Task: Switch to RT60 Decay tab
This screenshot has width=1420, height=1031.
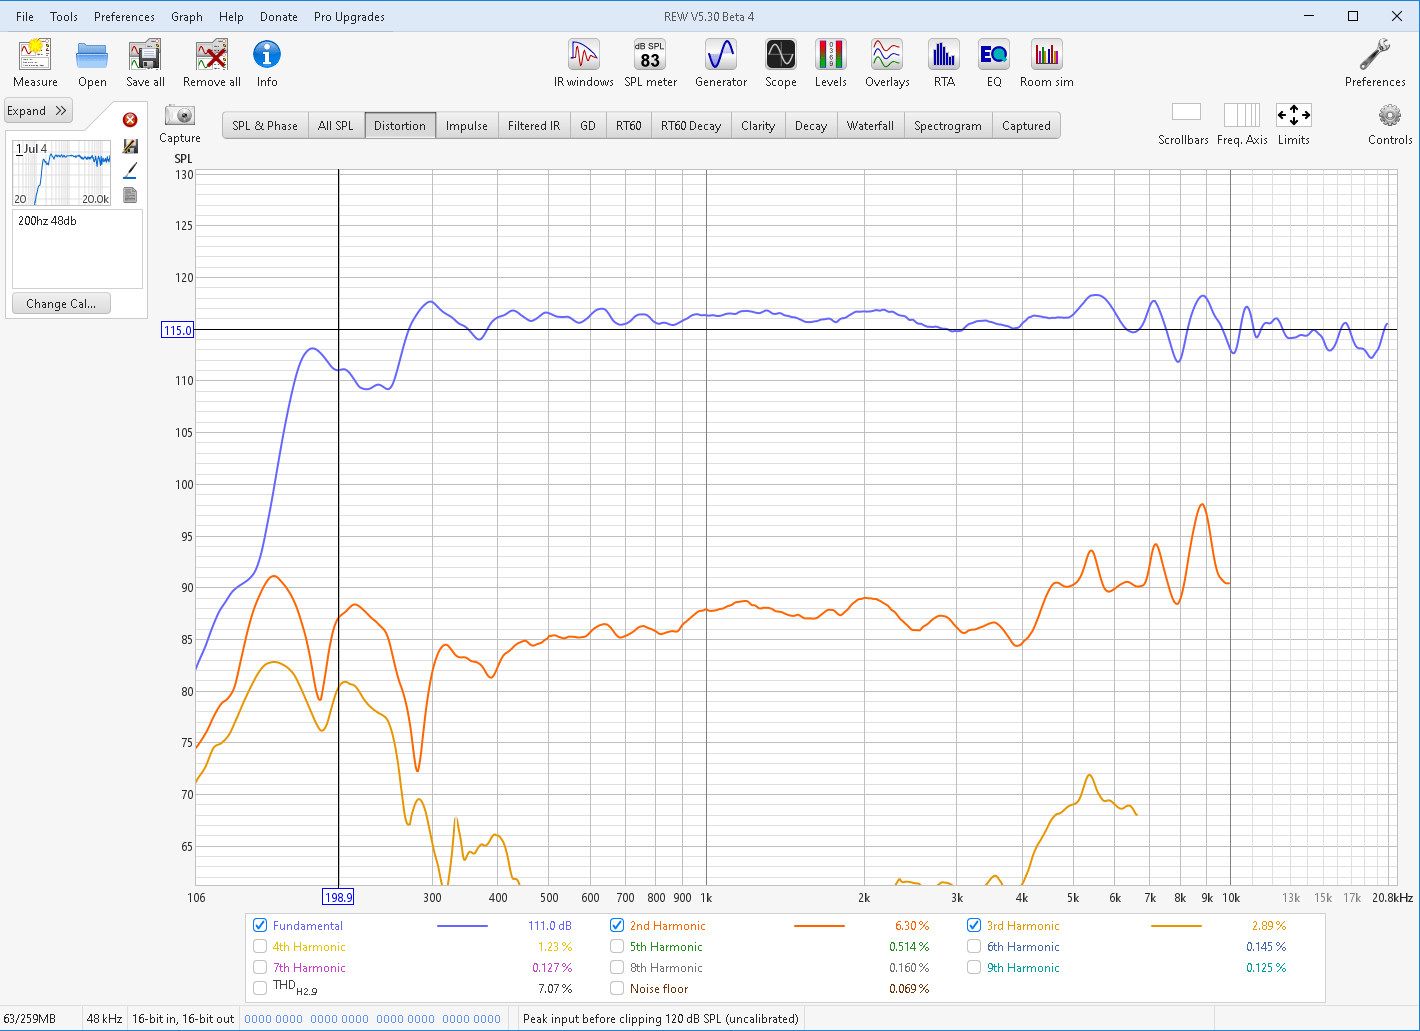Action: [x=691, y=125]
